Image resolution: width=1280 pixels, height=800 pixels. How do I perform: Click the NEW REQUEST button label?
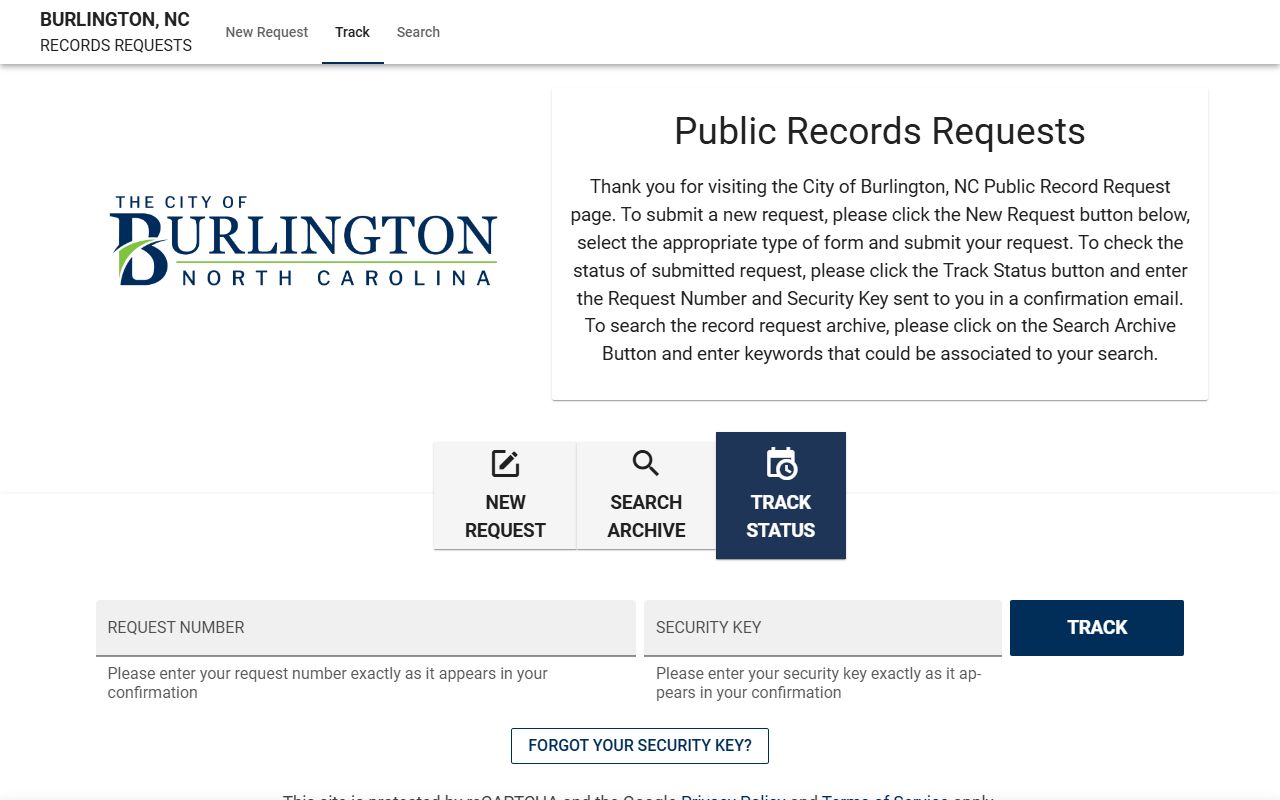coord(505,516)
